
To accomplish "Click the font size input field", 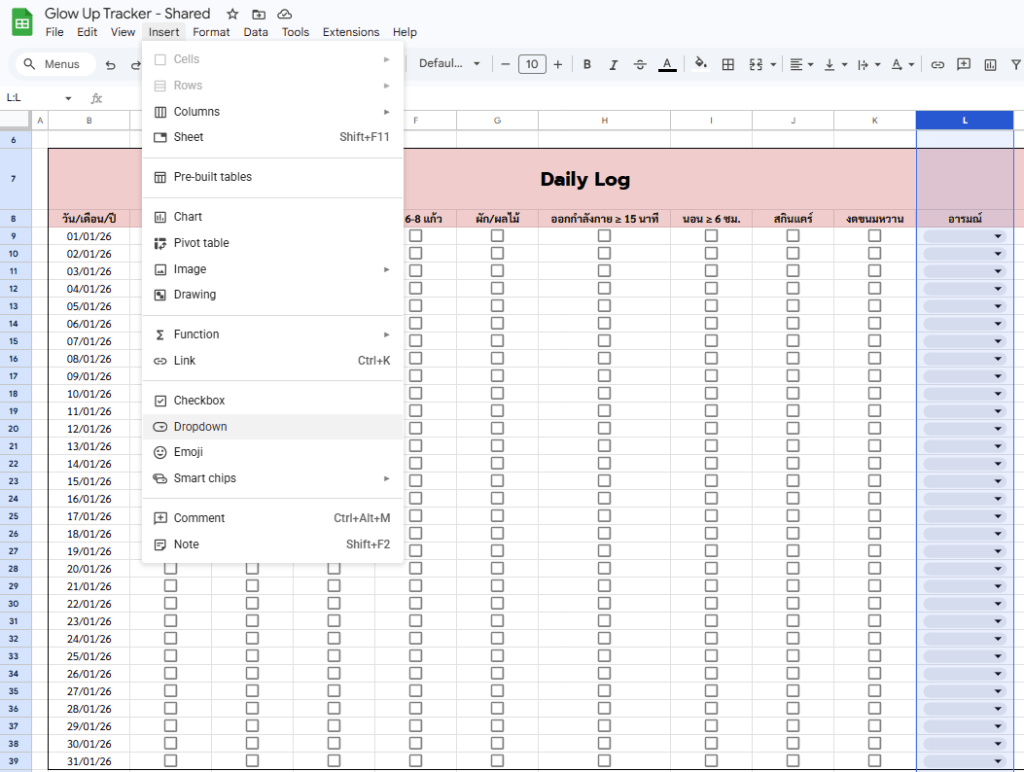I will 532,64.
